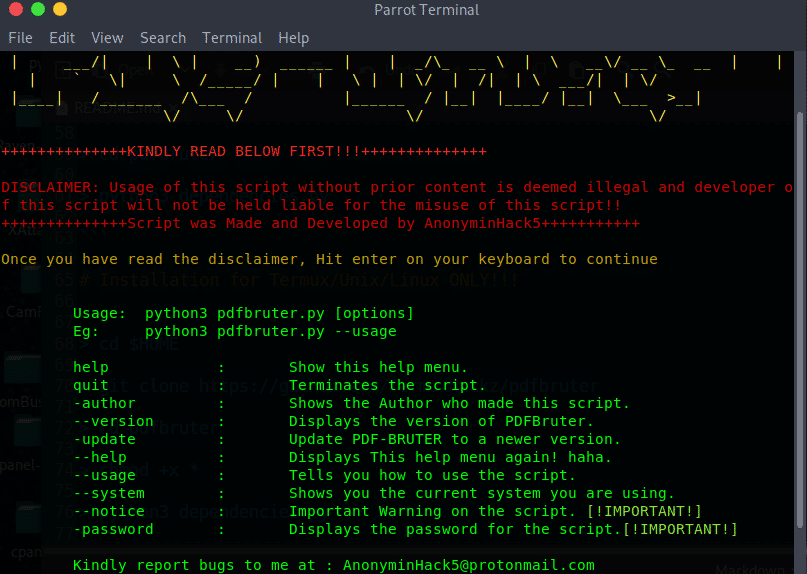Open the Search menu
The height and width of the screenshot is (574, 807).
click(x=163, y=38)
